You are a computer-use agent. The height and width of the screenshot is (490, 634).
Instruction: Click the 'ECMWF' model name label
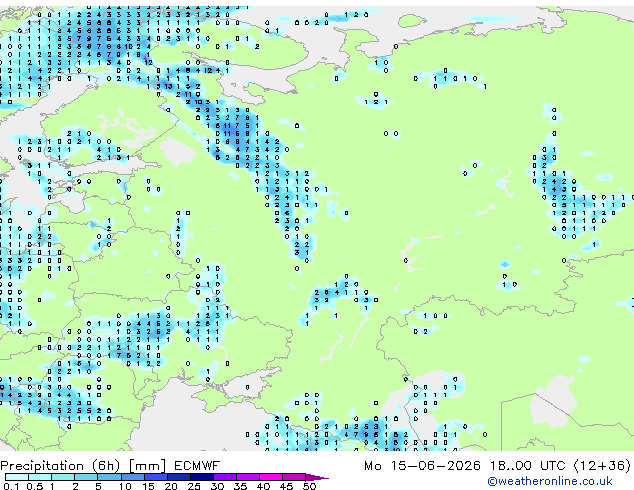click(197, 466)
